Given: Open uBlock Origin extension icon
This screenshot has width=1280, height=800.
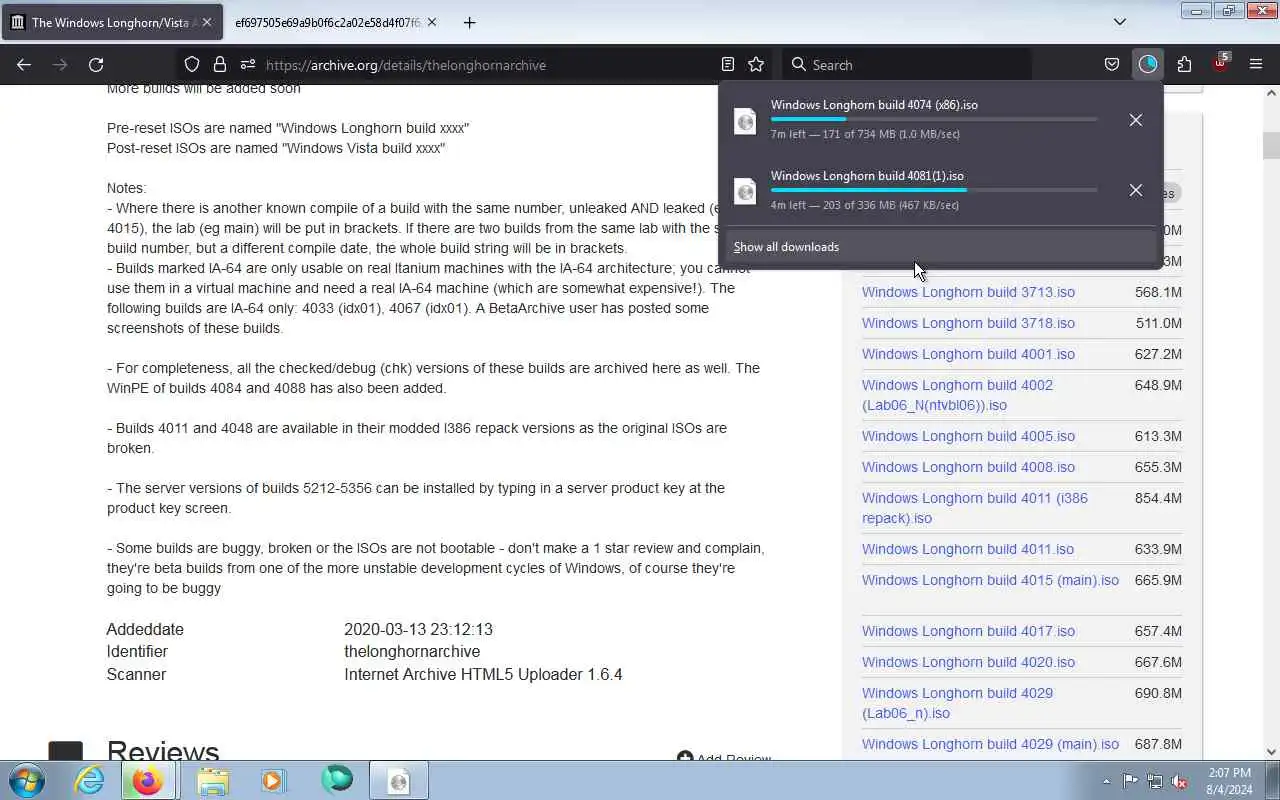Looking at the screenshot, I should (1220, 62).
